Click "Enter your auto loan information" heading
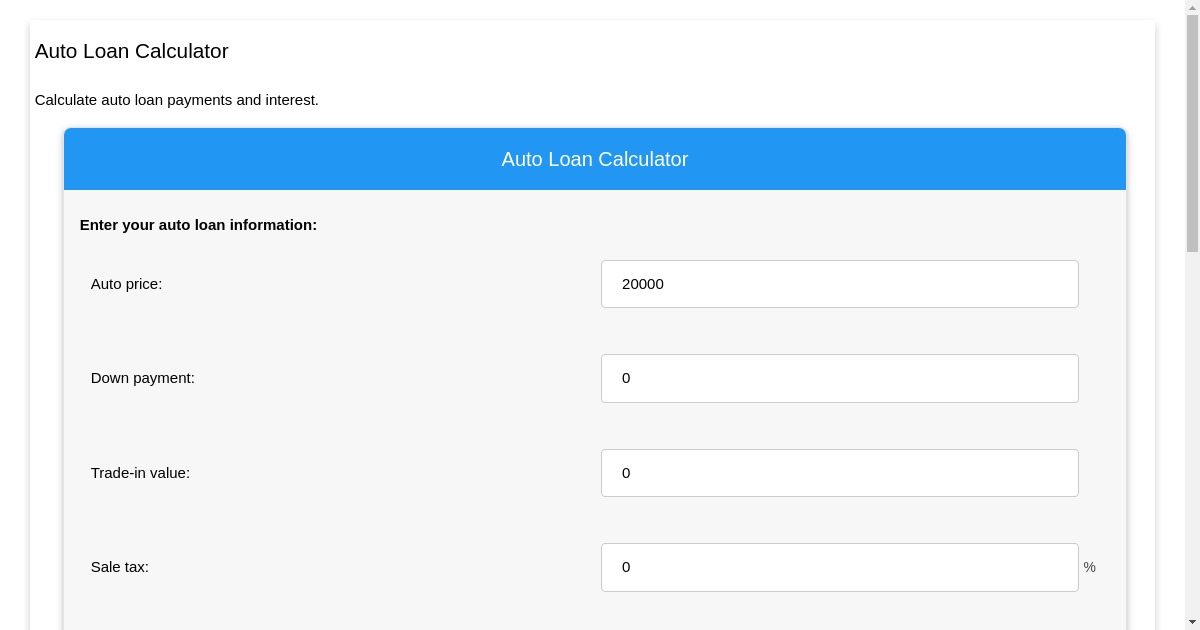The width and height of the screenshot is (1200, 630). (198, 225)
